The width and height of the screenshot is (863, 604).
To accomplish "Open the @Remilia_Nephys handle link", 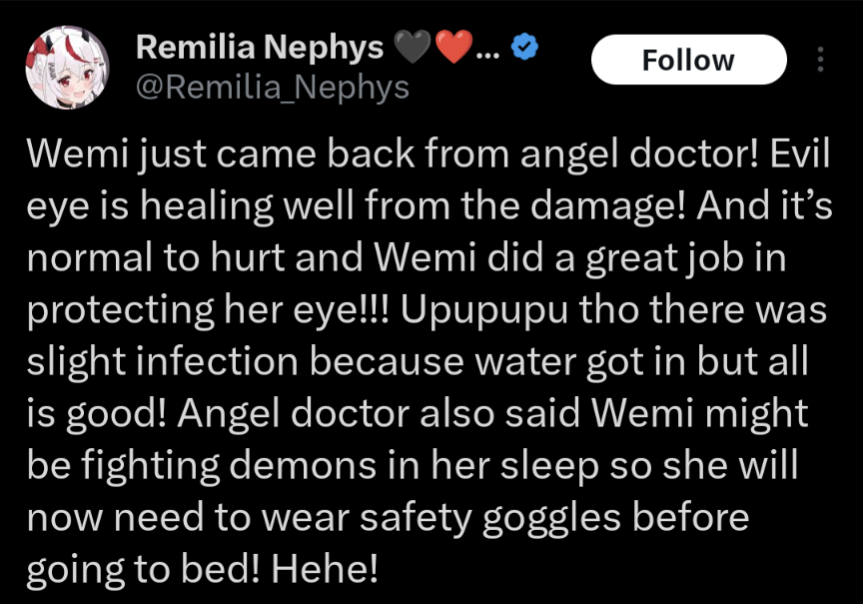I will point(272,88).
